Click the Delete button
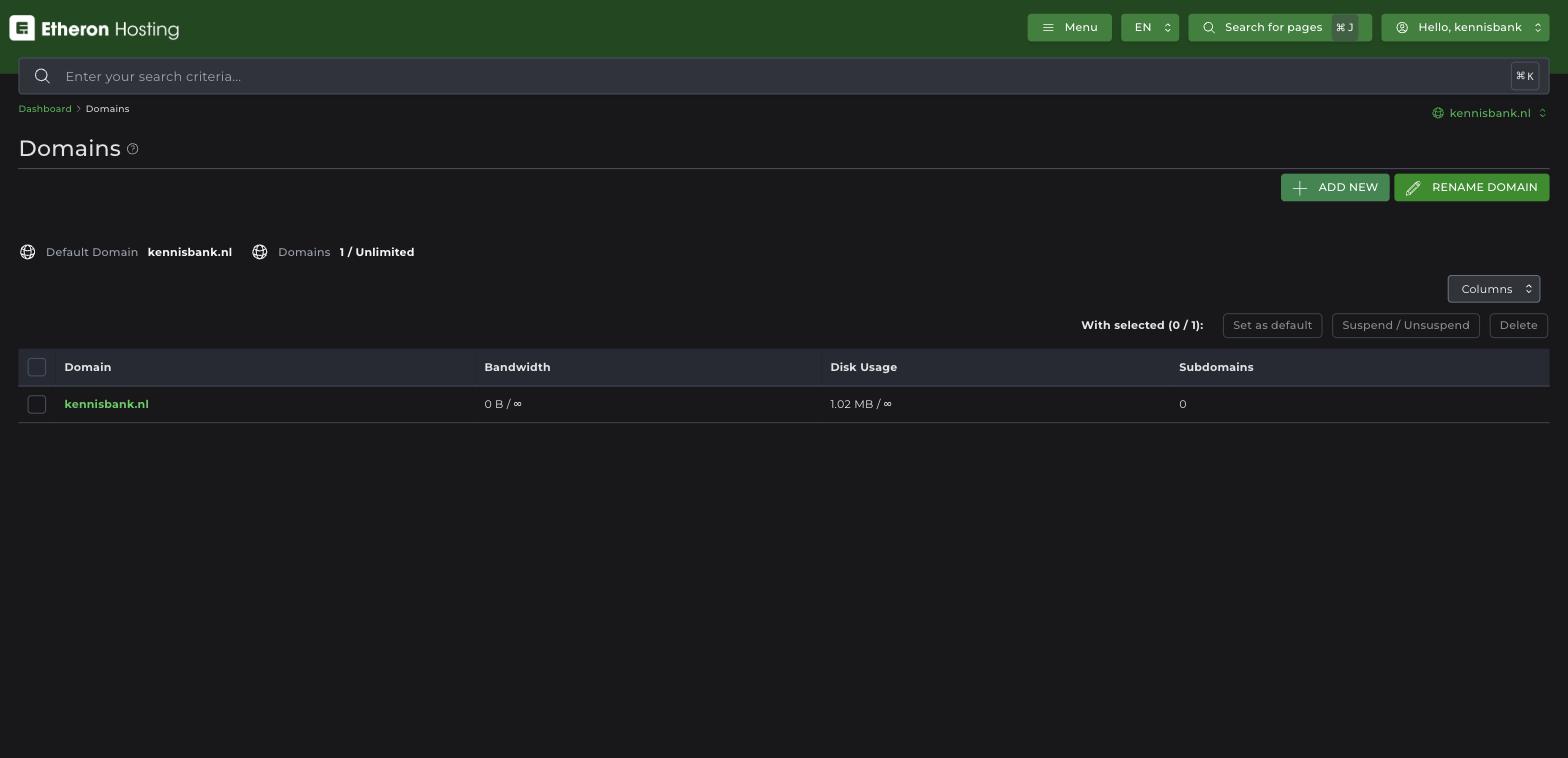The image size is (1568, 758). (1518, 326)
